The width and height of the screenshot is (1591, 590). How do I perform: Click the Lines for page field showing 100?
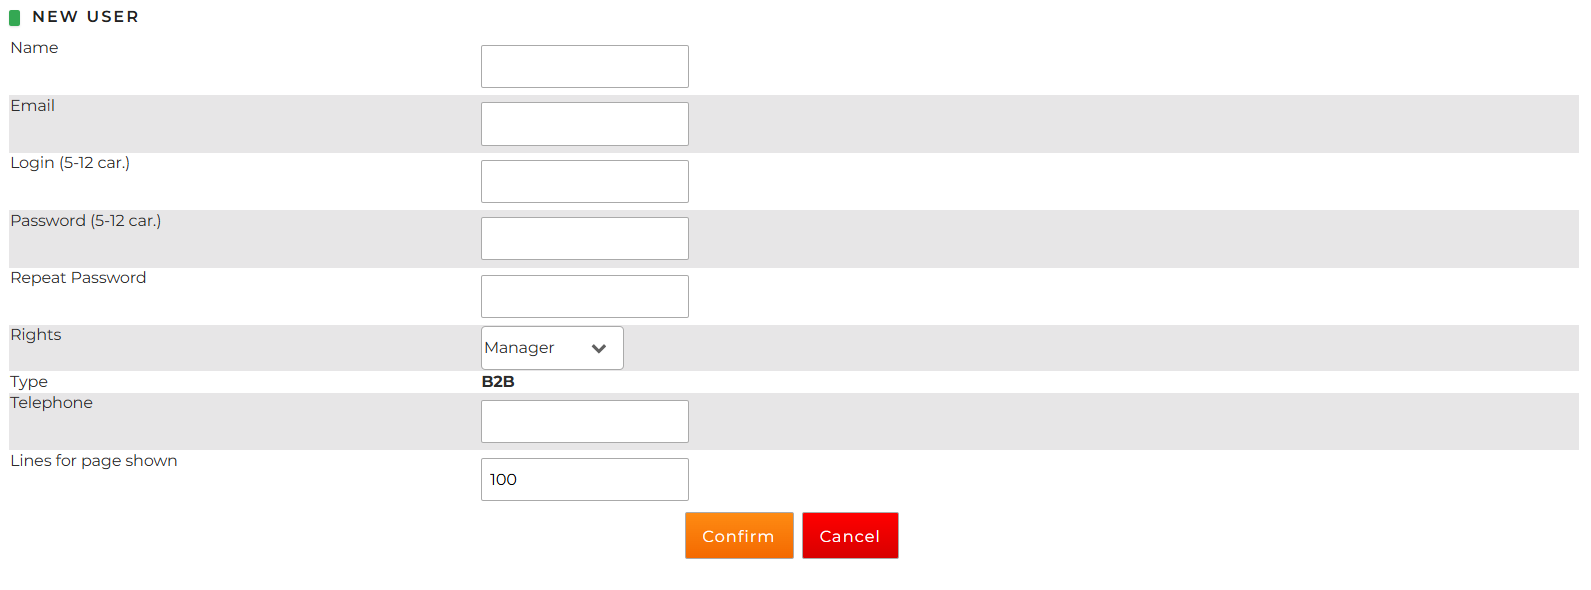point(584,480)
